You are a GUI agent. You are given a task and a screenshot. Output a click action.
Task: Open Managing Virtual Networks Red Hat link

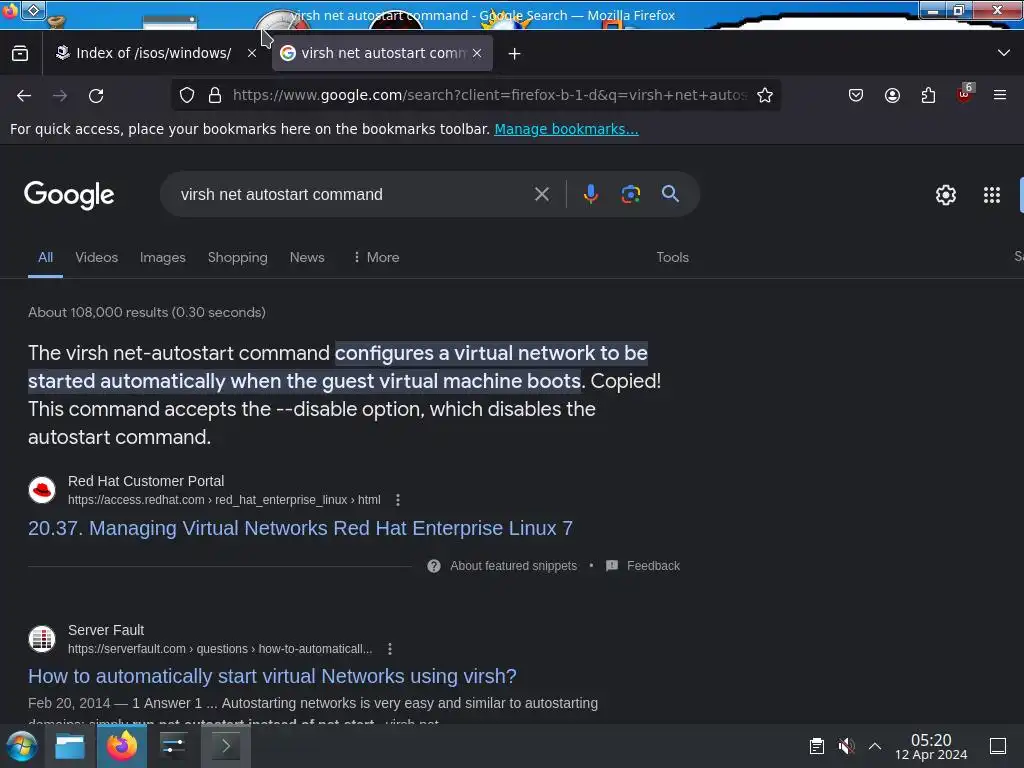300,528
